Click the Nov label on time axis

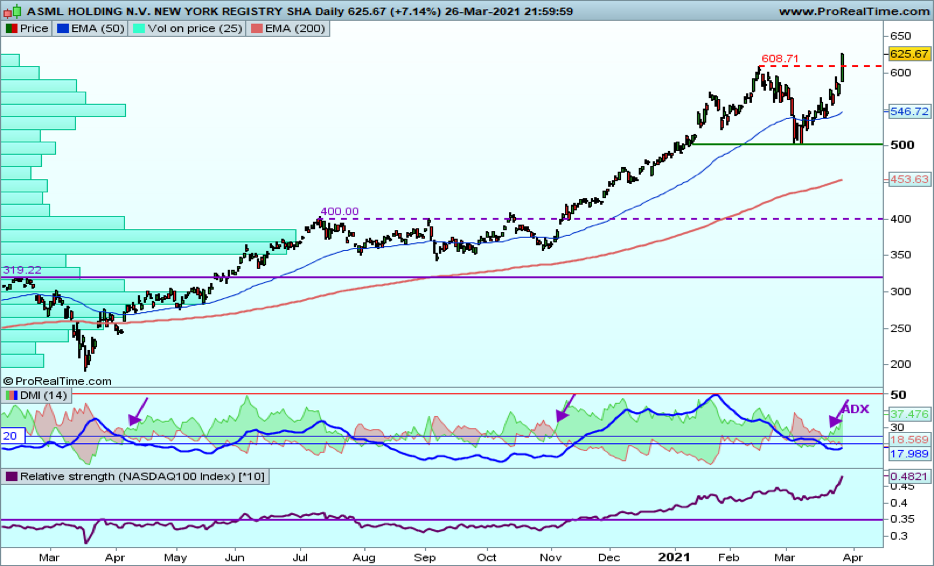point(550,558)
